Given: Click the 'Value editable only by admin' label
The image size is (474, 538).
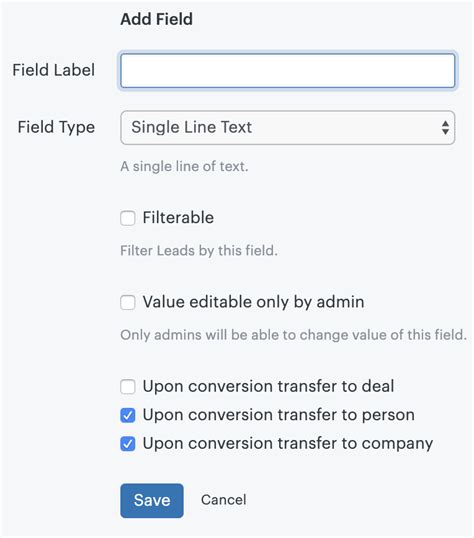Looking at the screenshot, I should pyautogui.click(x=253, y=302).
